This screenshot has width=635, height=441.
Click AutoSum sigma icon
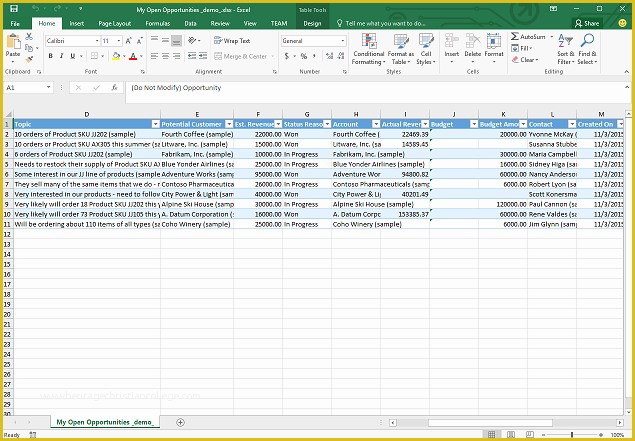click(515, 37)
